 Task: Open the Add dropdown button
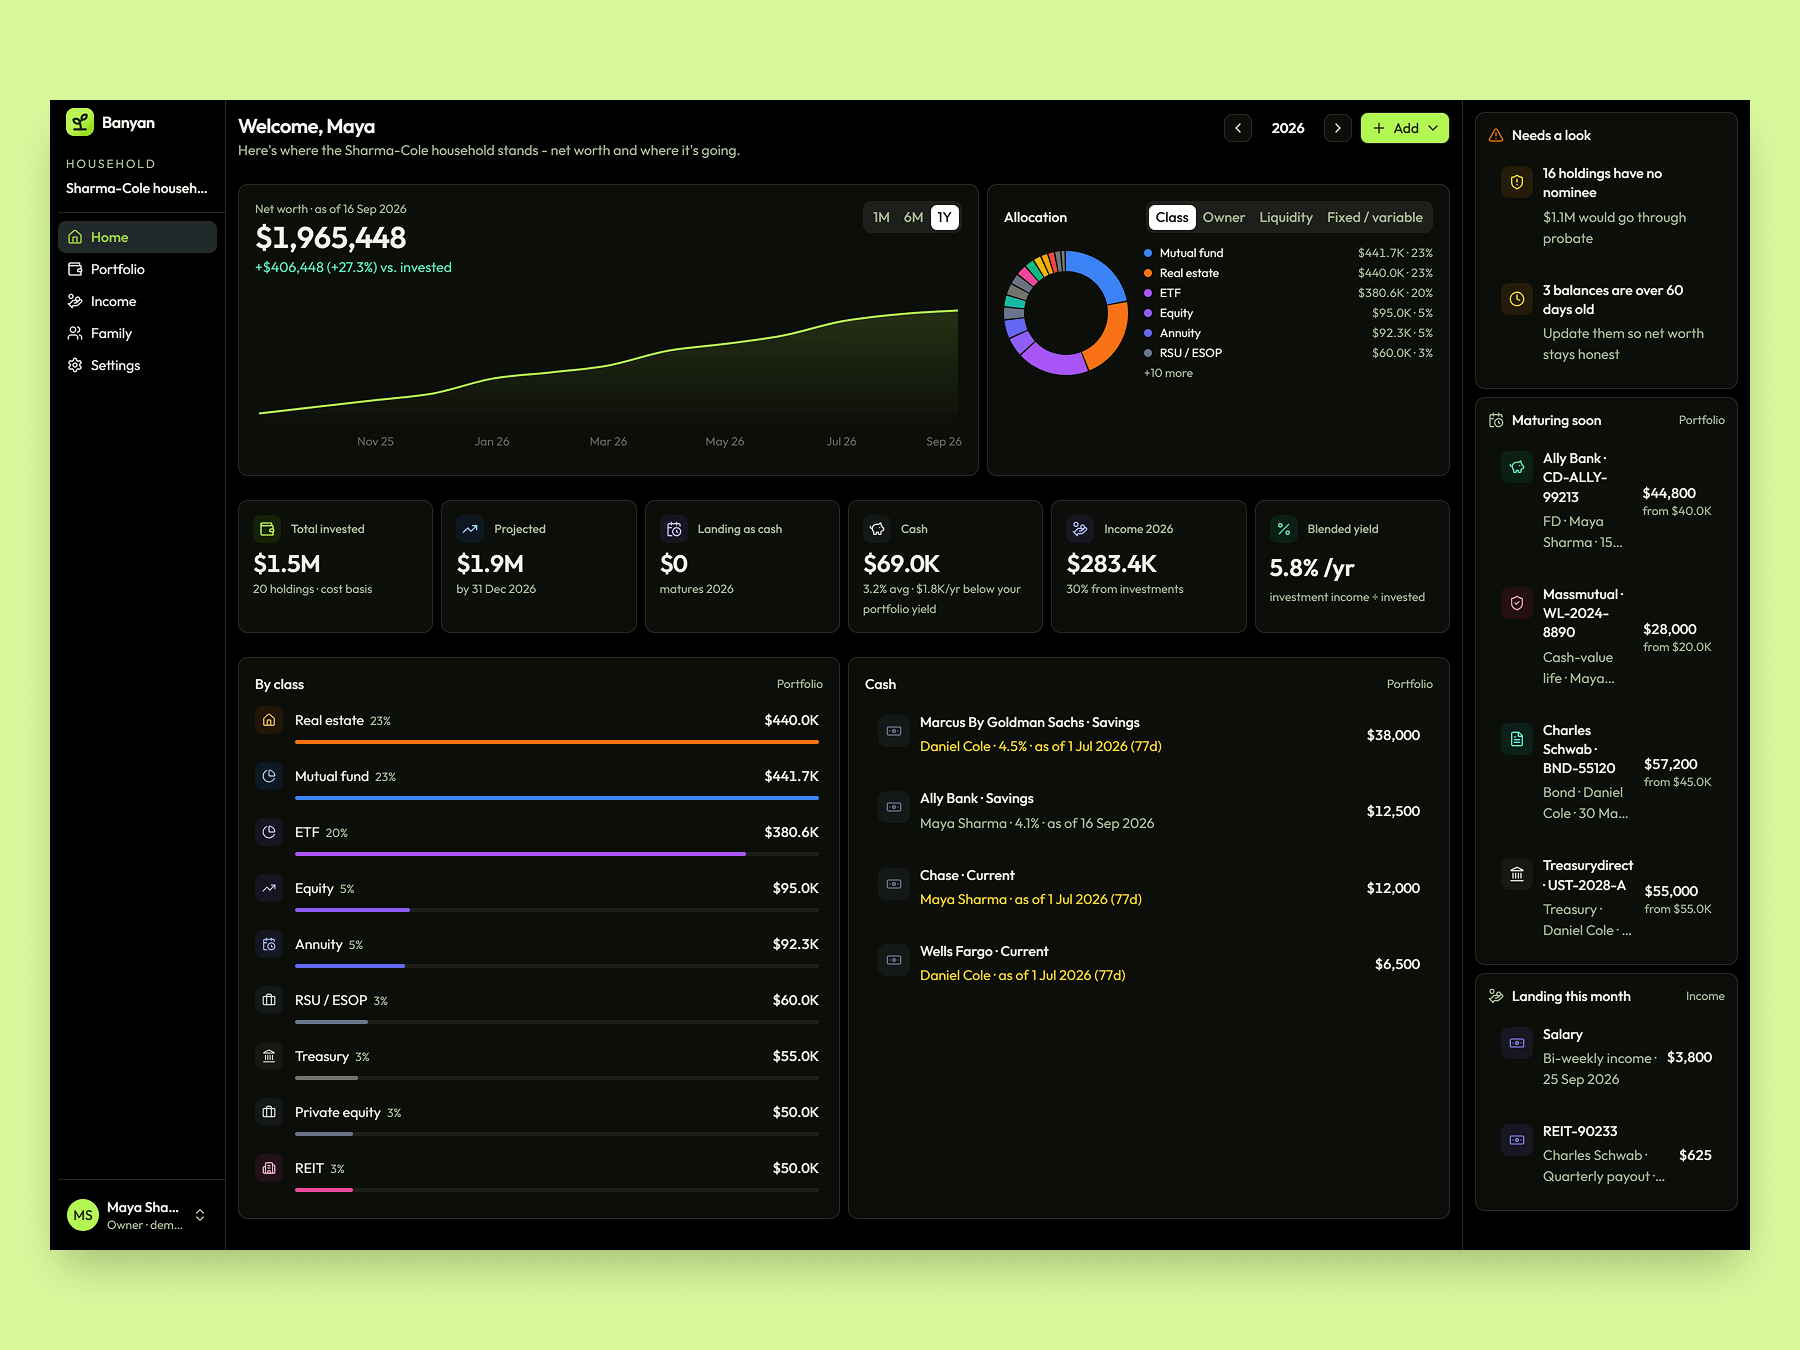(x=1405, y=128)
